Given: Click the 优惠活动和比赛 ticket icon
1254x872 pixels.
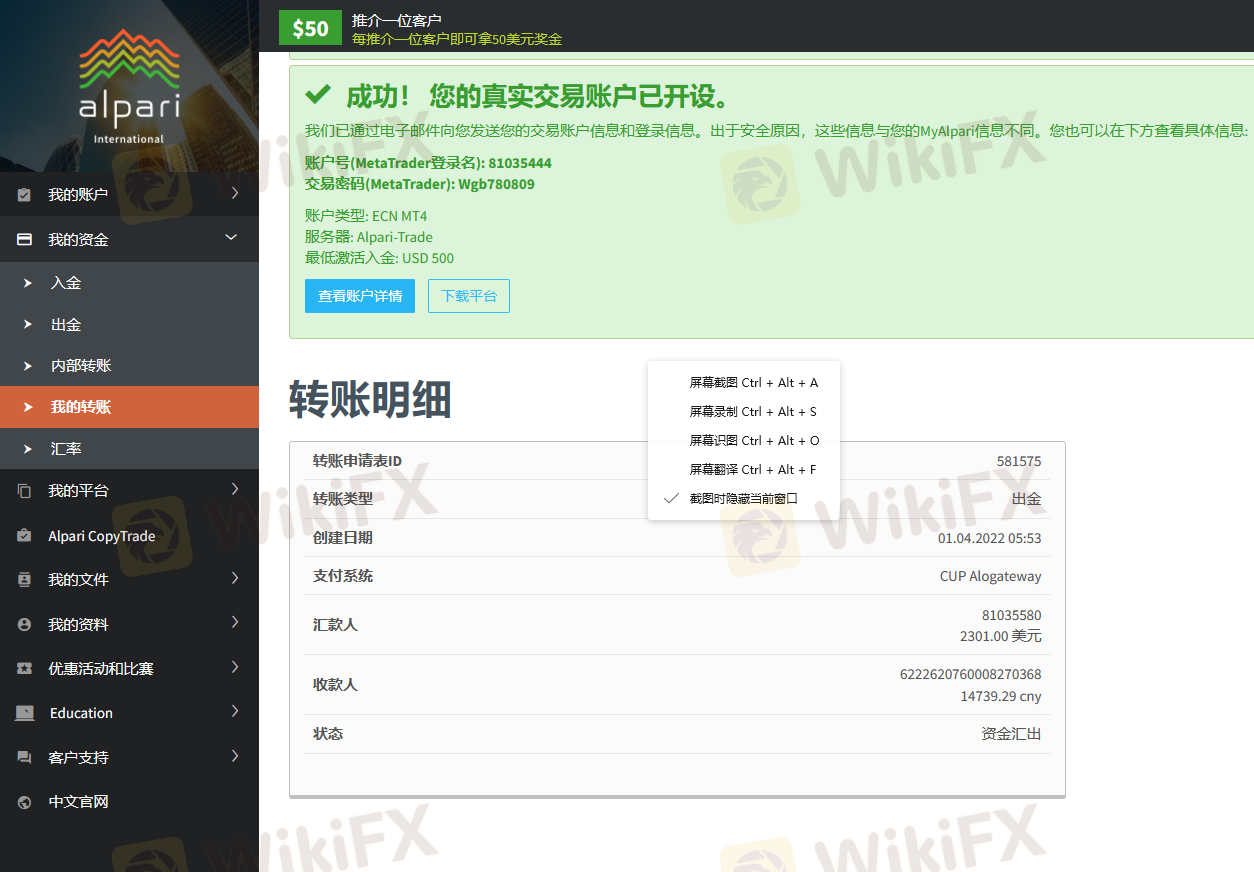Looking at the screenshot, I should tap(25, 669).
